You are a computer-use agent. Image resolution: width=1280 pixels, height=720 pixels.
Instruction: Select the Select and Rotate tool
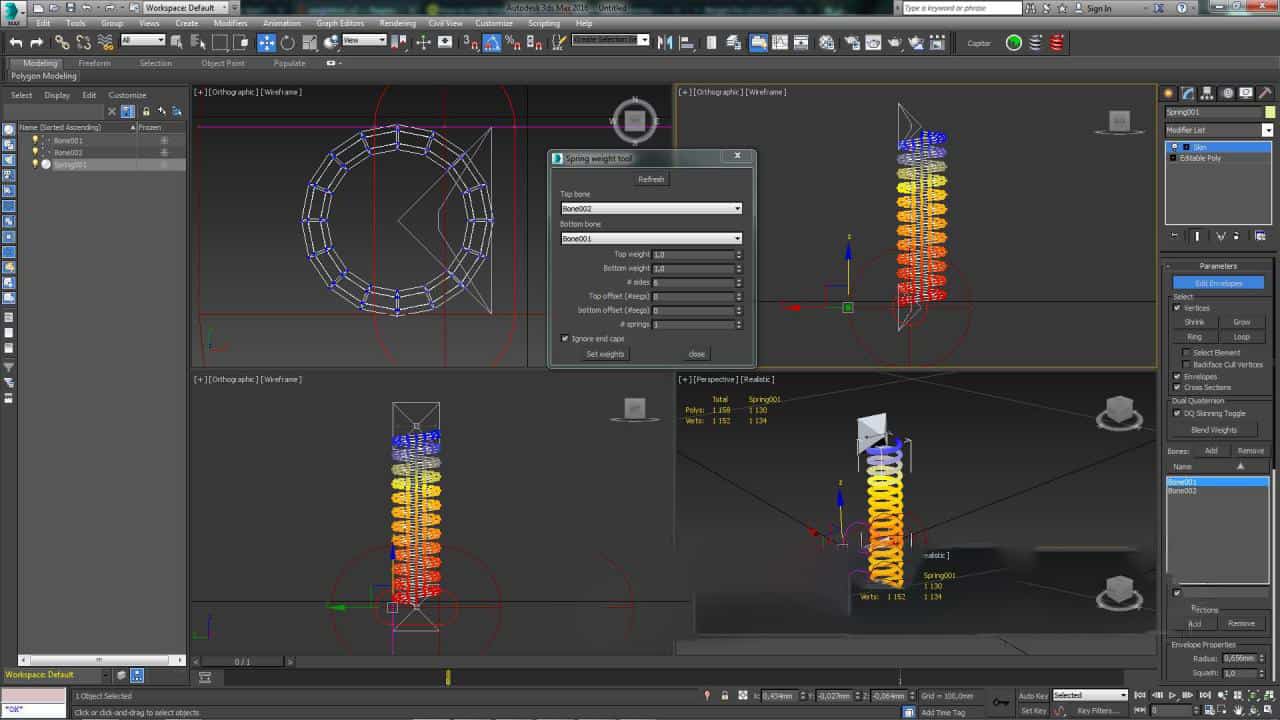tap(288, 42)
